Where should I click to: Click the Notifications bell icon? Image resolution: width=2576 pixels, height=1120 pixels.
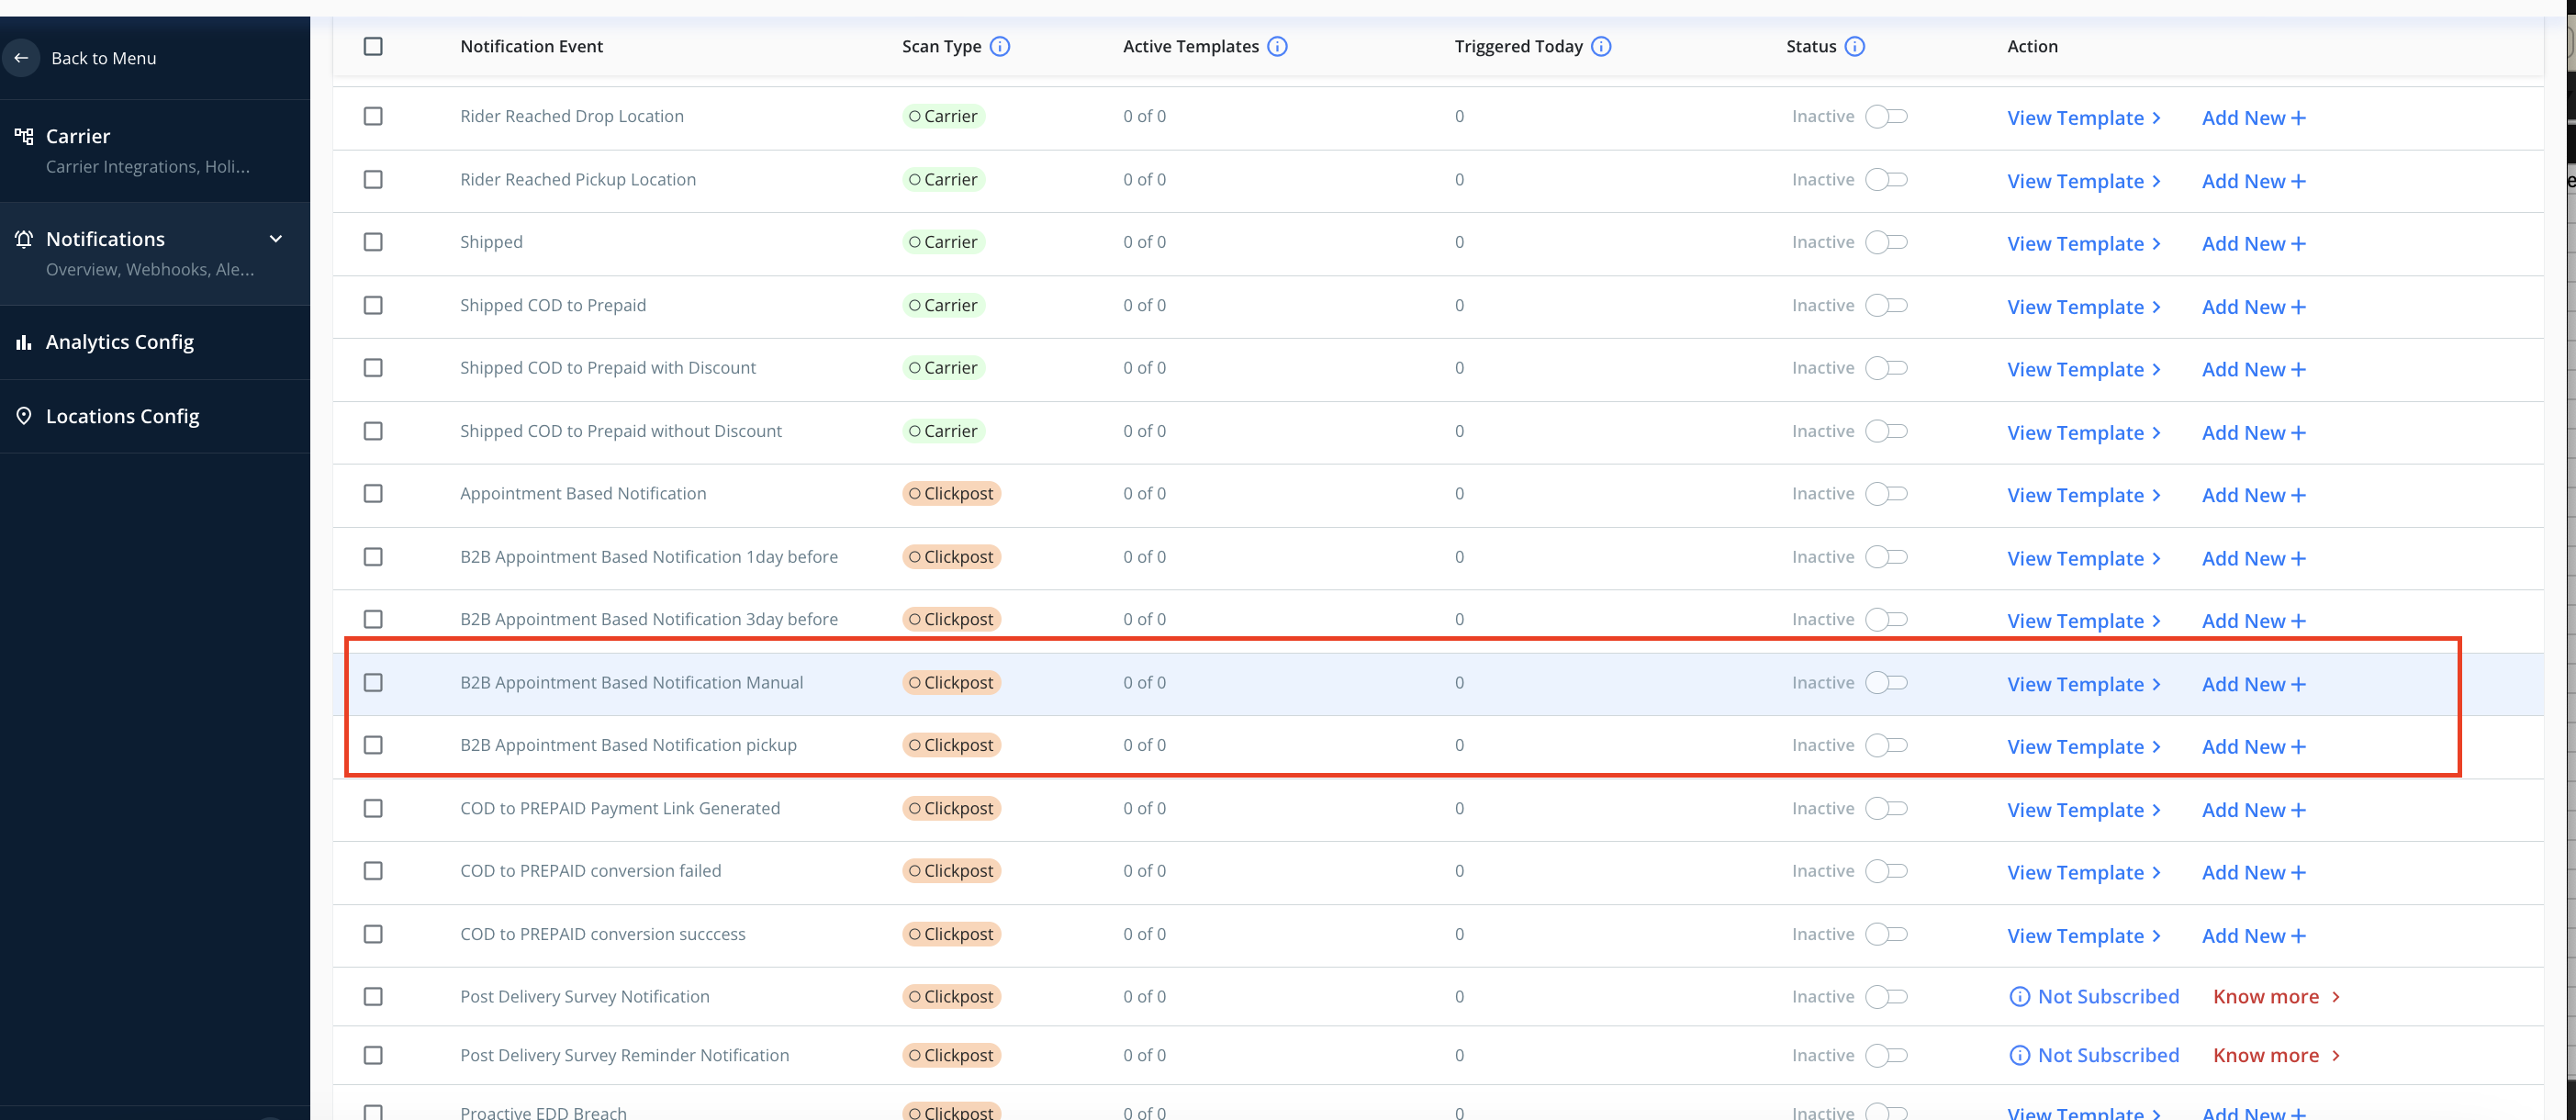pos(24,239)
